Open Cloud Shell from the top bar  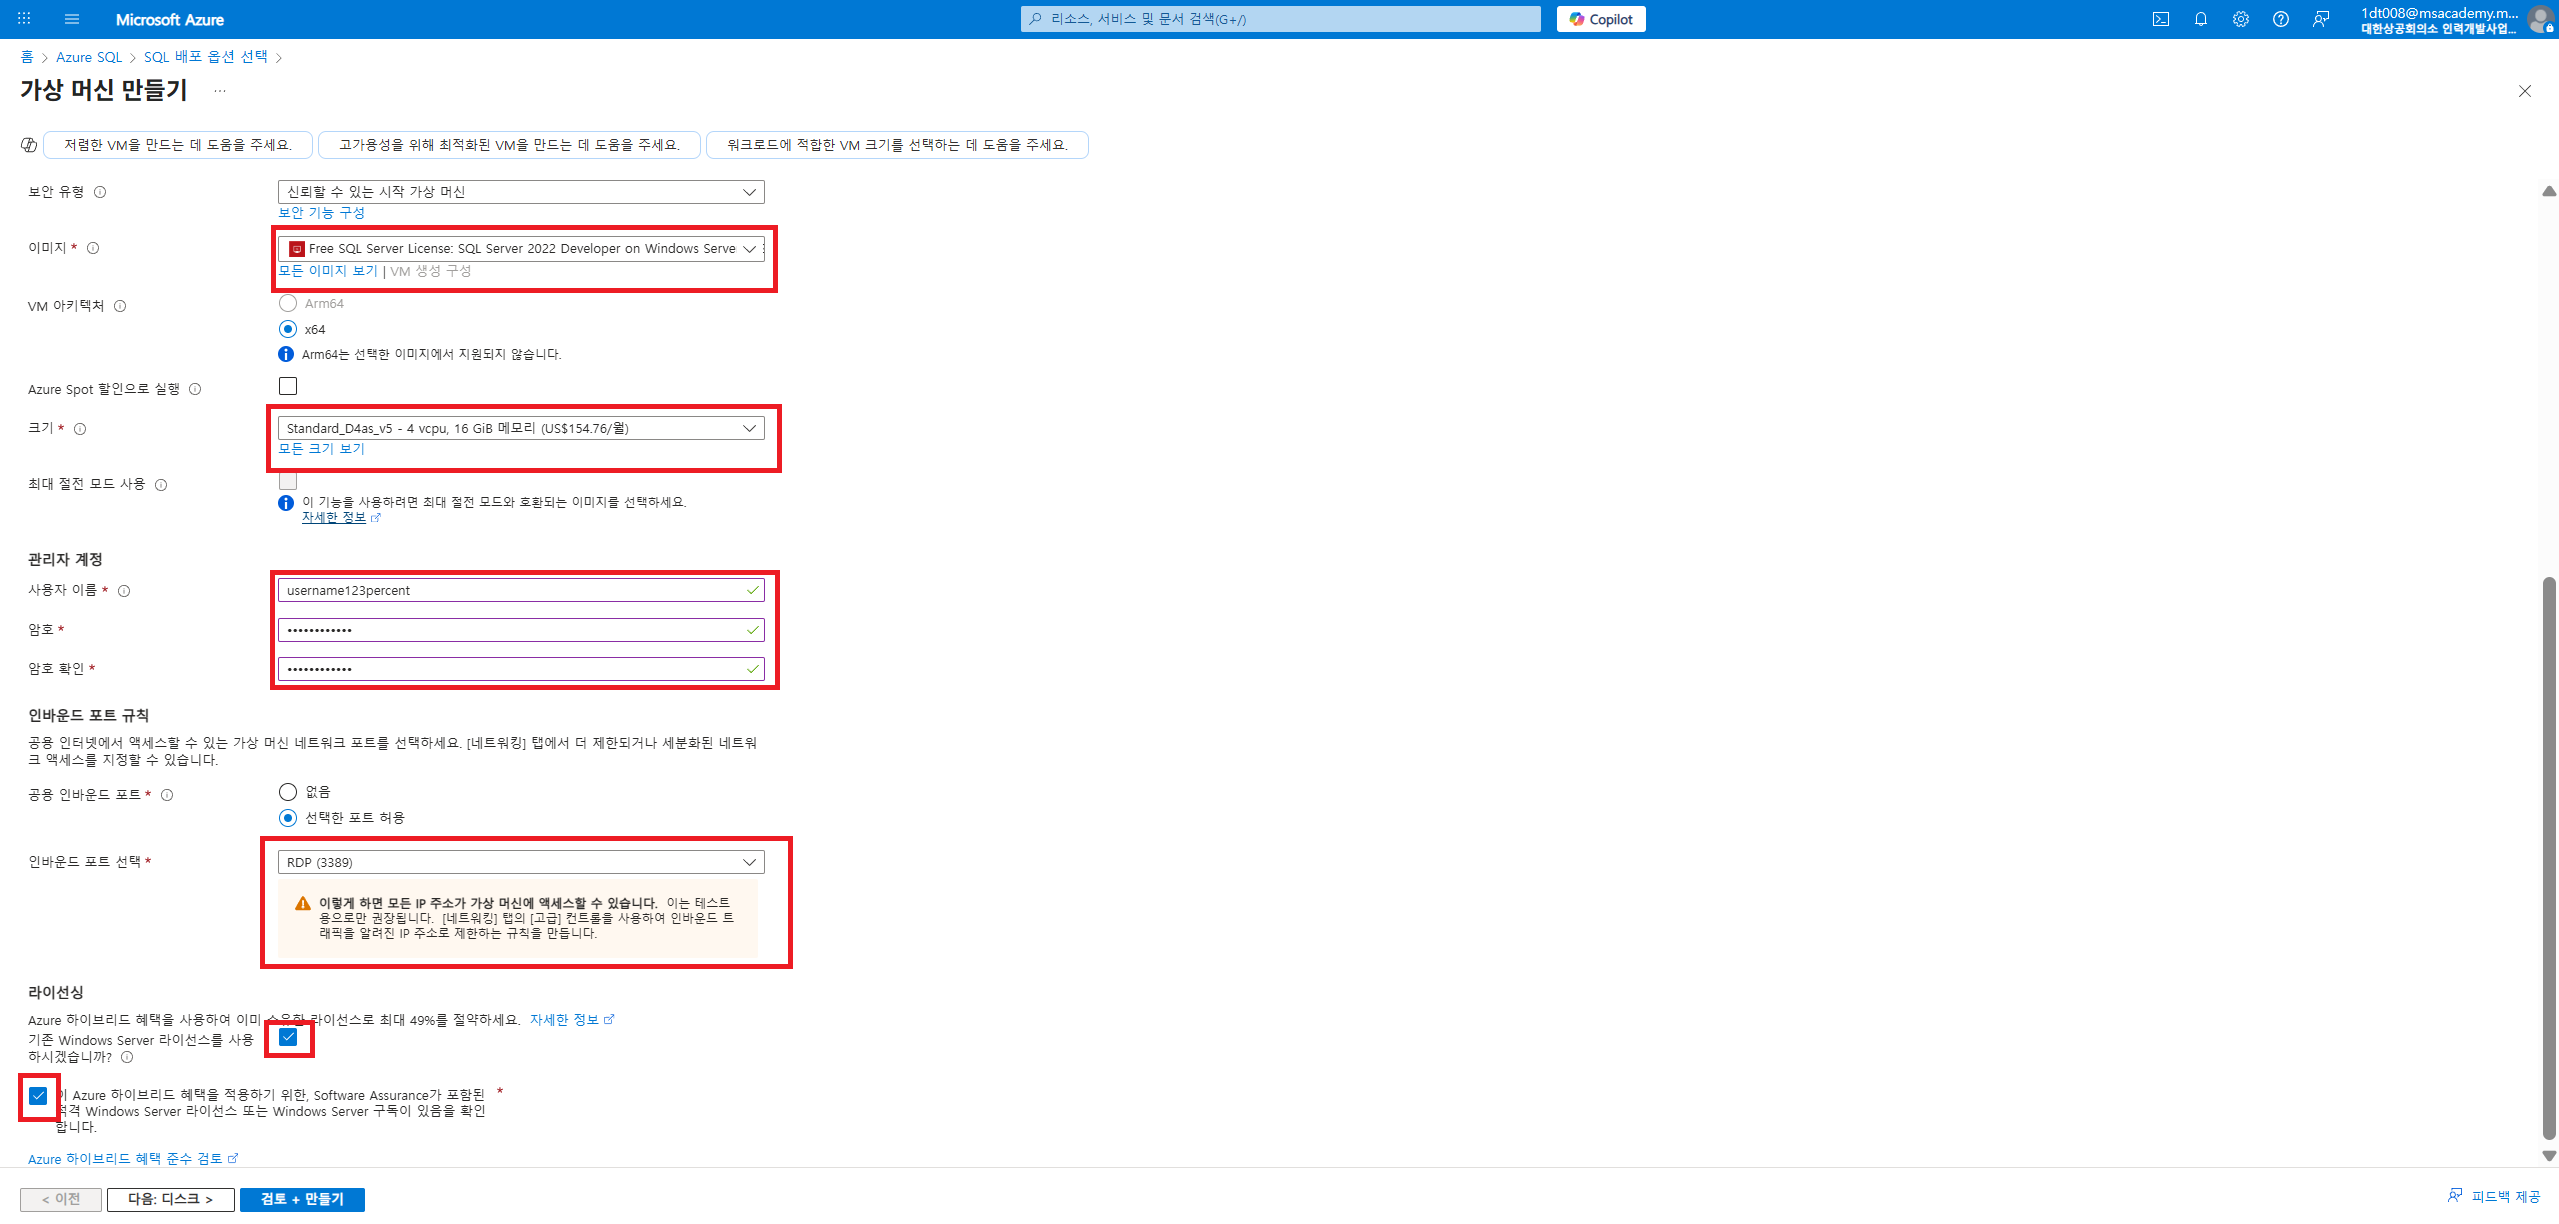coord(2160,19)
